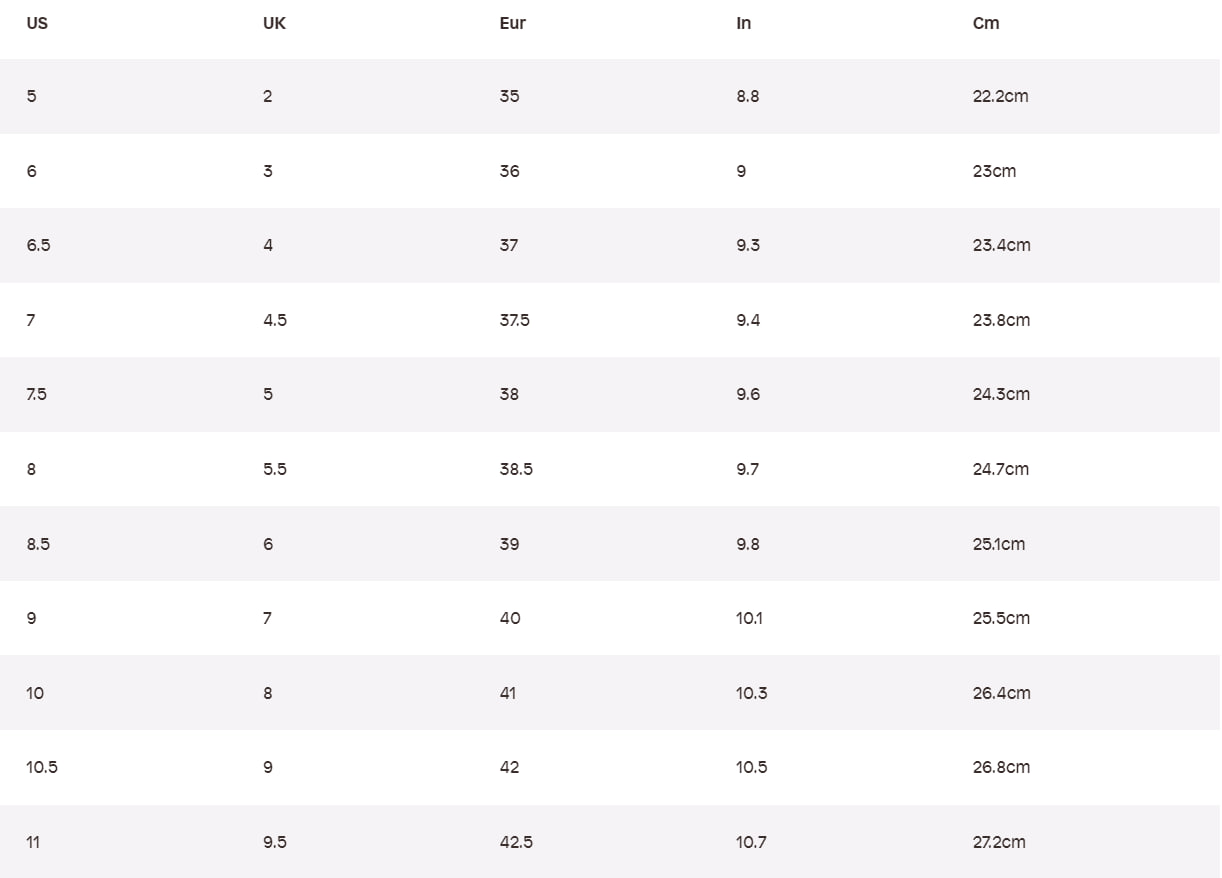Select UK size 5.5 cell
The width and height of the screenshot is (1222, 878).
275,469
